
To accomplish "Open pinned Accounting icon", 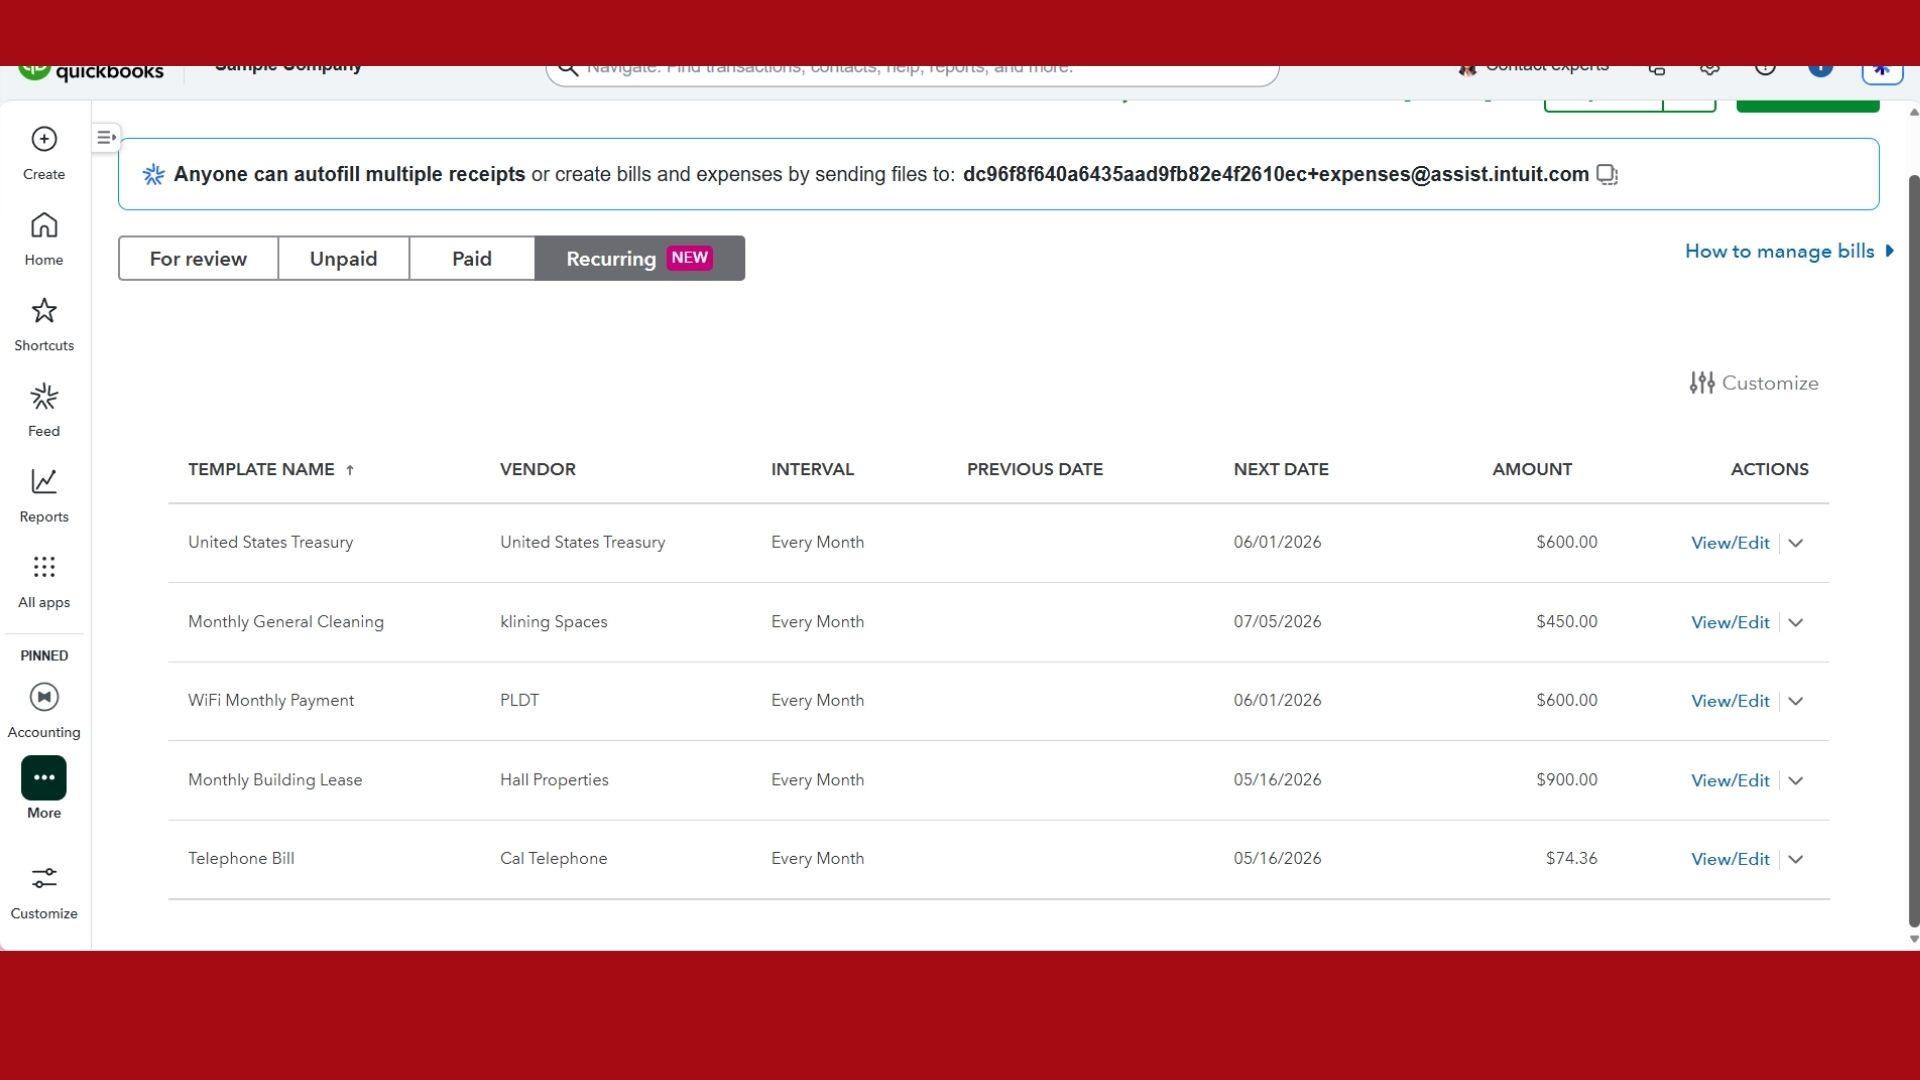I will click(x=44, y=697).
